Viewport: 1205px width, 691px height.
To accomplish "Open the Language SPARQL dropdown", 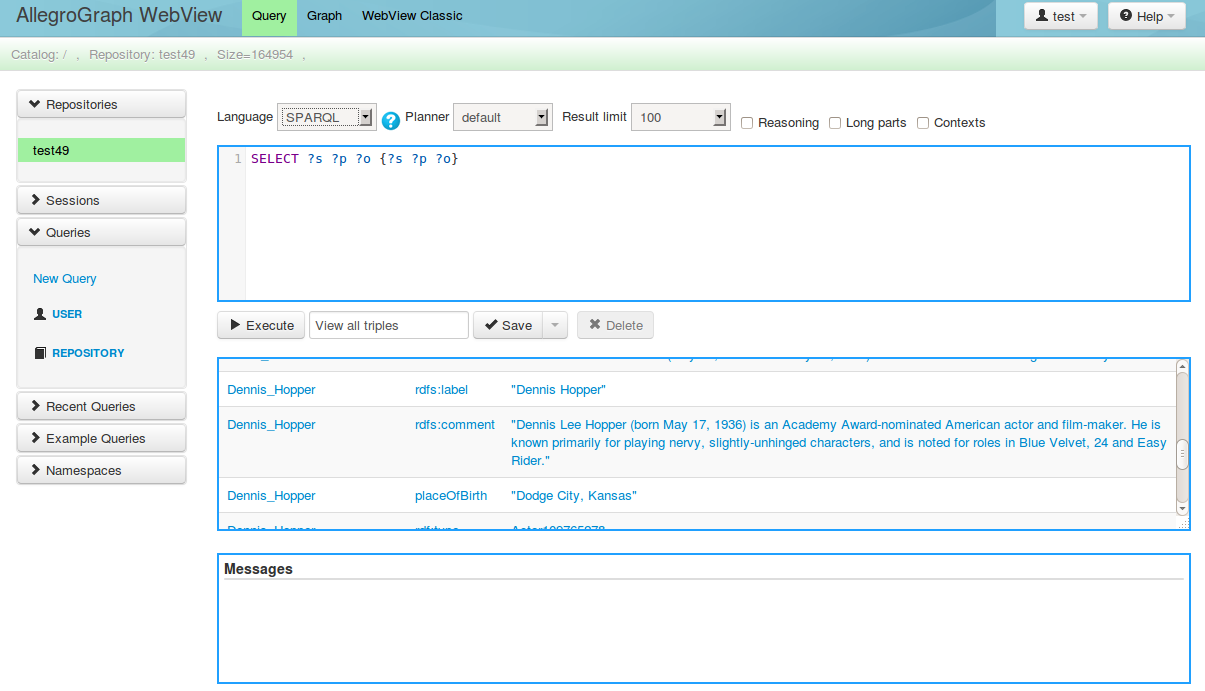I will click(326, 117).
